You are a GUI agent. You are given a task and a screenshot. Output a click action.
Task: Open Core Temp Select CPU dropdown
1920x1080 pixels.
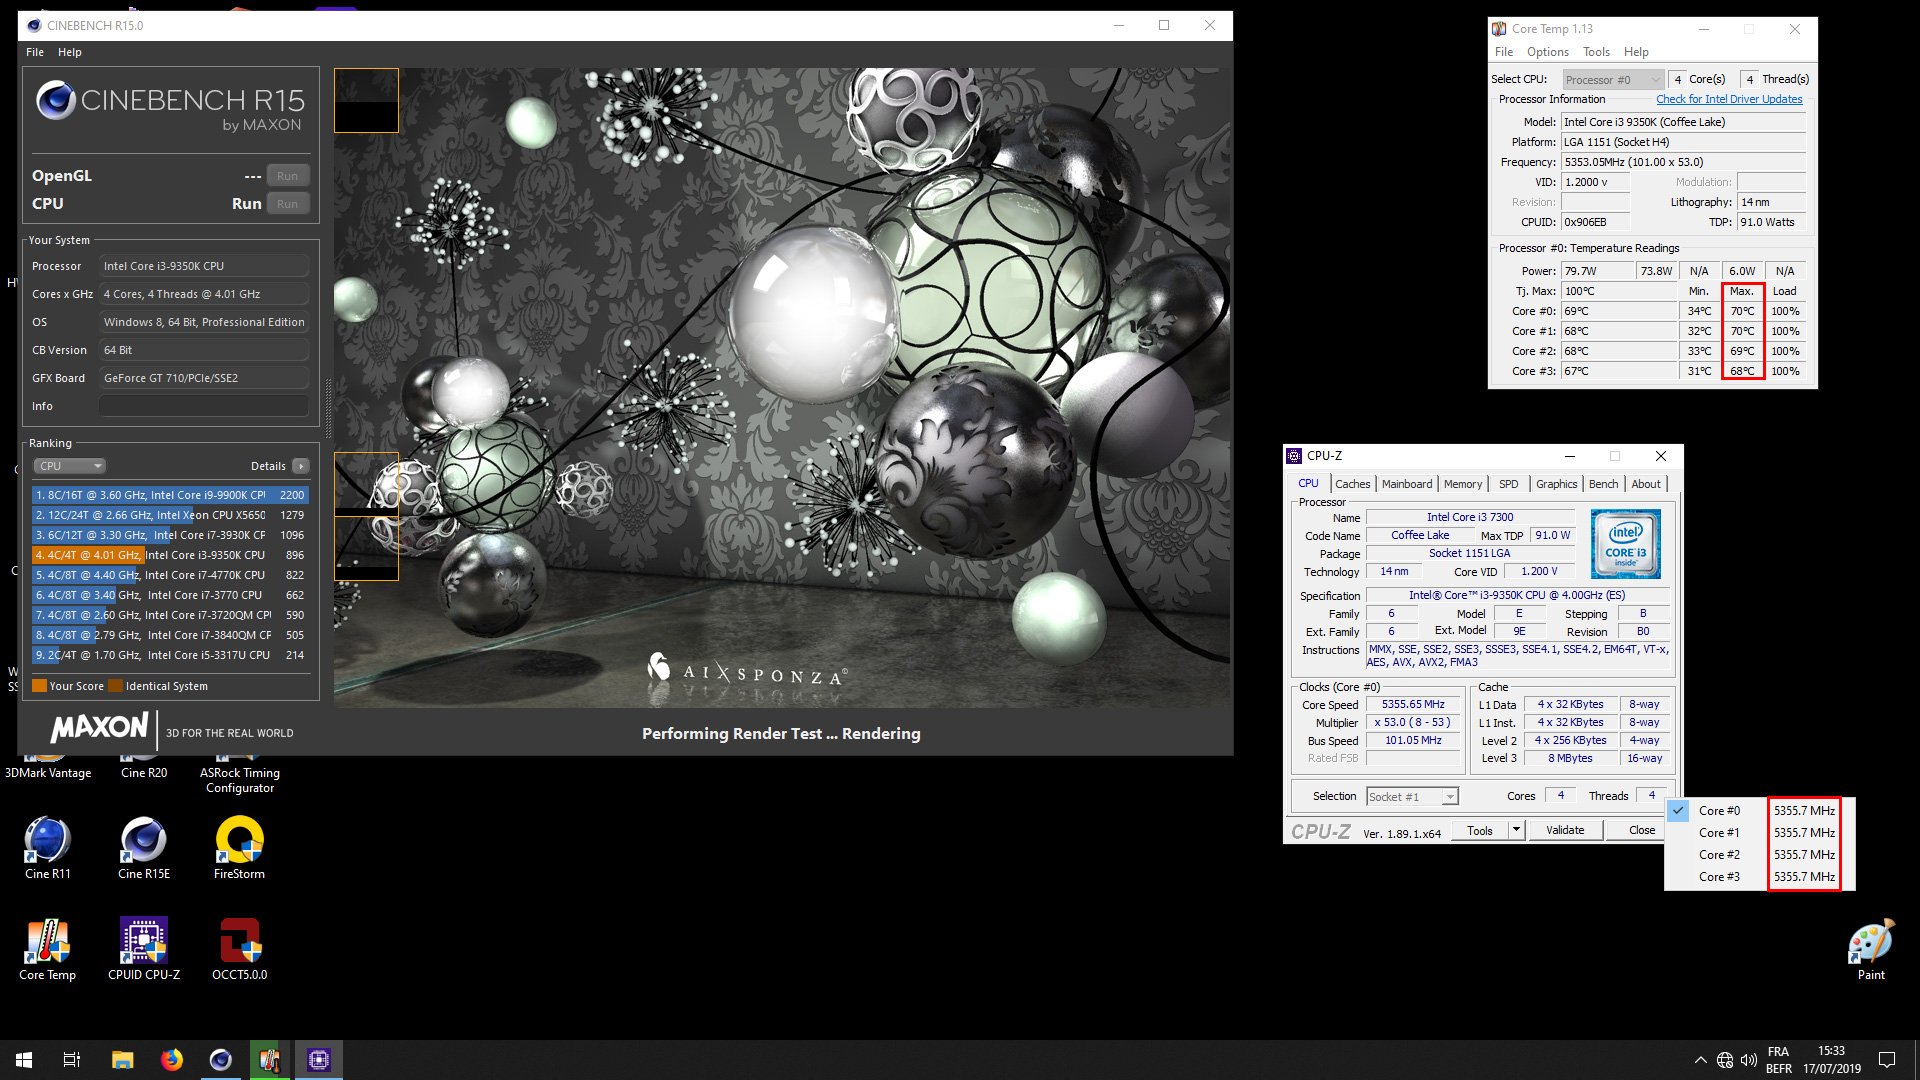1612,79
